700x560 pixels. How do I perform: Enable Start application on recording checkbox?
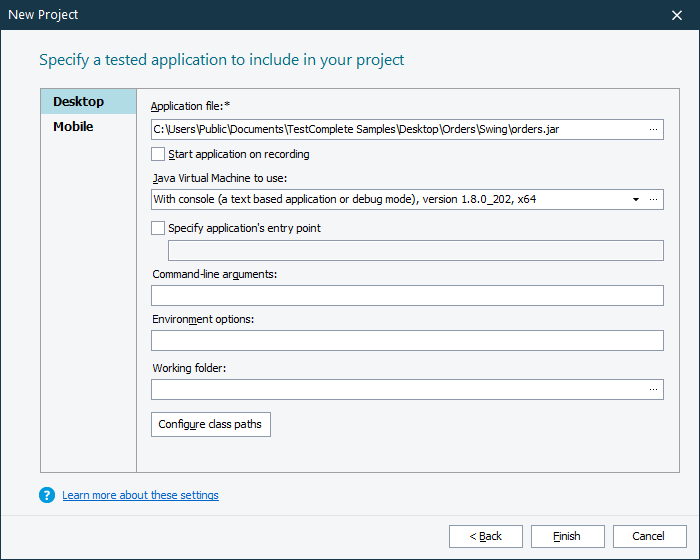click(x=158, y=154)
